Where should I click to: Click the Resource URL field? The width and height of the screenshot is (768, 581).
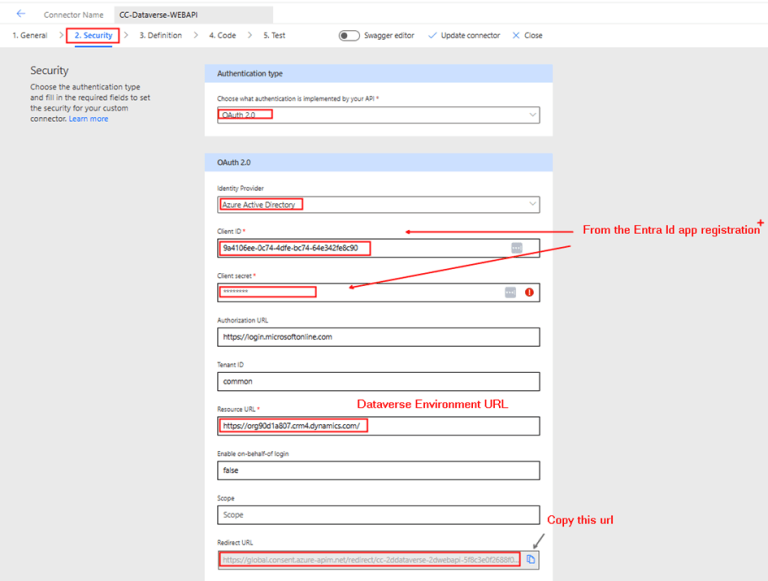(x=378, y=426)
